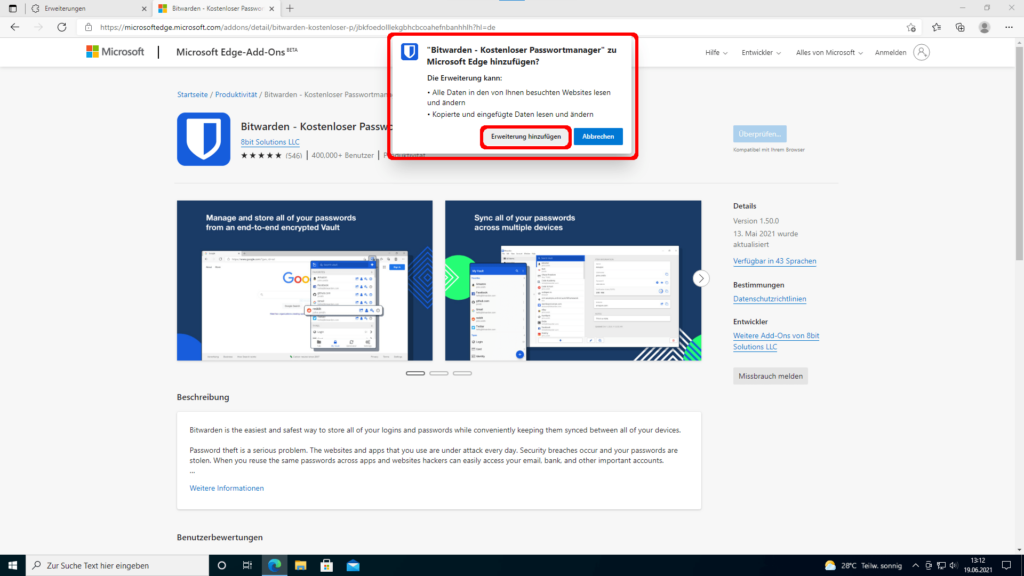Click the weather widget in taskbar
The height and width of the screenshot is (576, 1024).
(863, 566)
